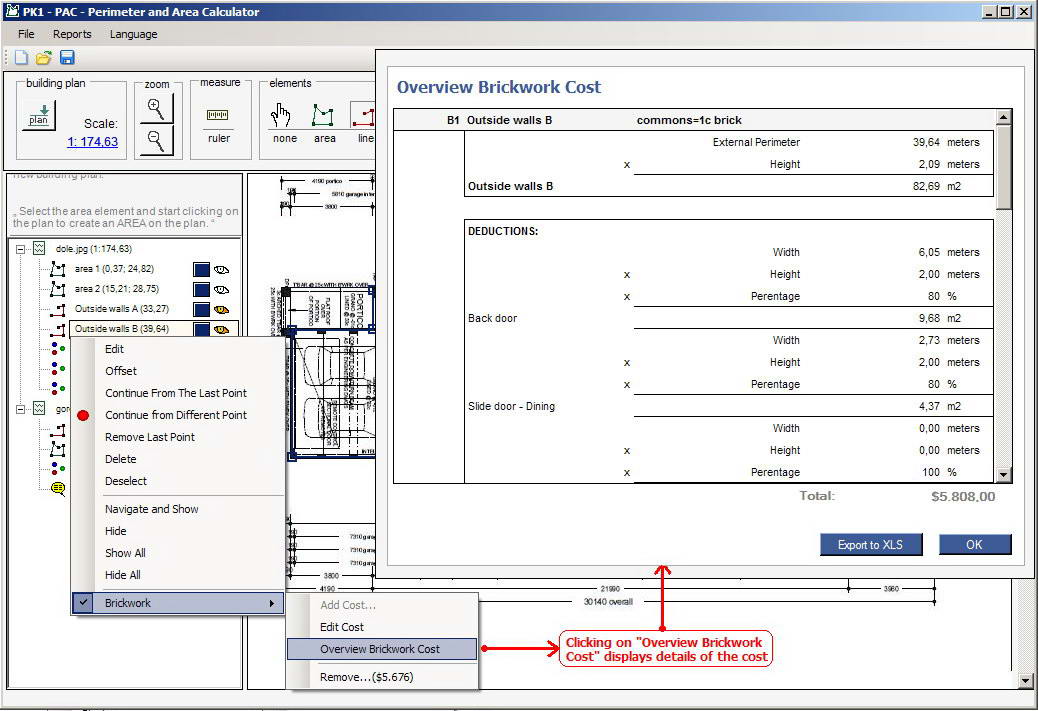Click the 'Back door' deduction label
This screenshot has width=1038, height=711.
click(x=493, y=318)
